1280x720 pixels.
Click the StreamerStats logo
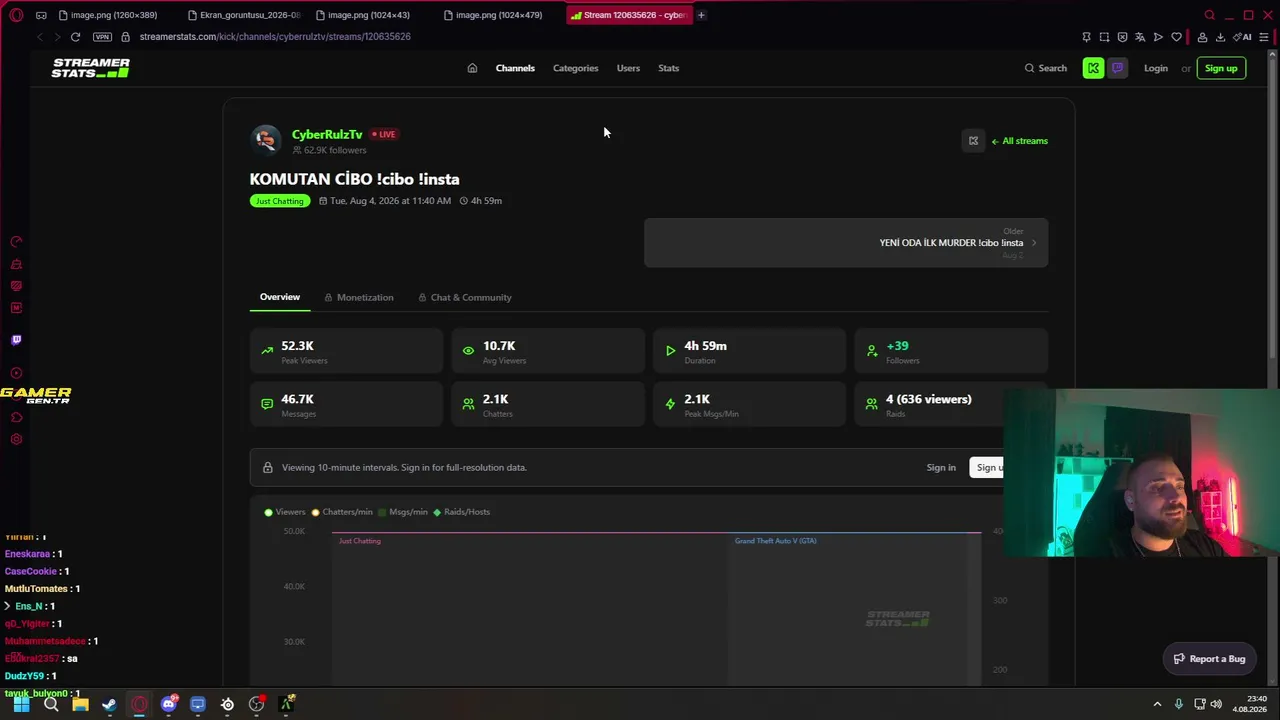91,68
